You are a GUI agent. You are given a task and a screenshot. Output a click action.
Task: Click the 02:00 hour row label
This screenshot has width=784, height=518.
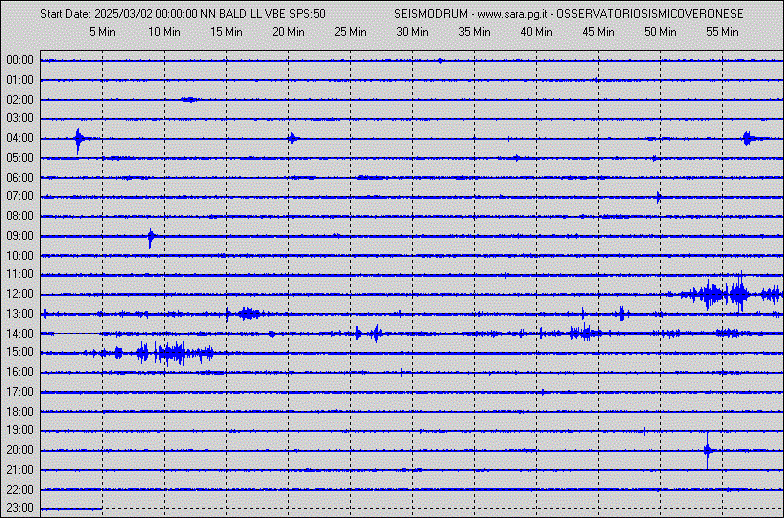tap(20, 100)
